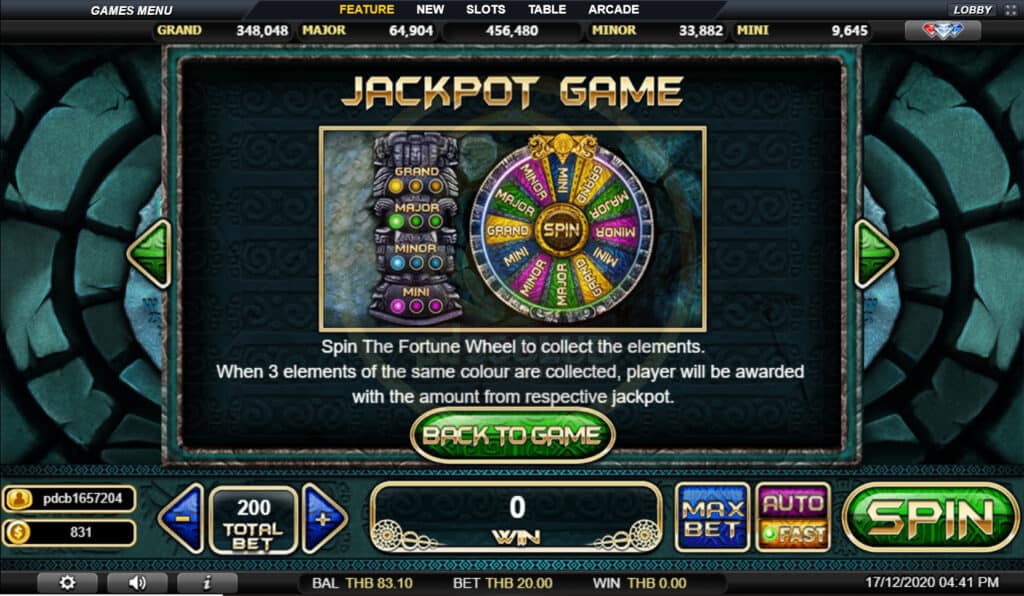The image size is (1024, 596).
Task: Click the Max Bet button
Action: [x=712, y=518]
